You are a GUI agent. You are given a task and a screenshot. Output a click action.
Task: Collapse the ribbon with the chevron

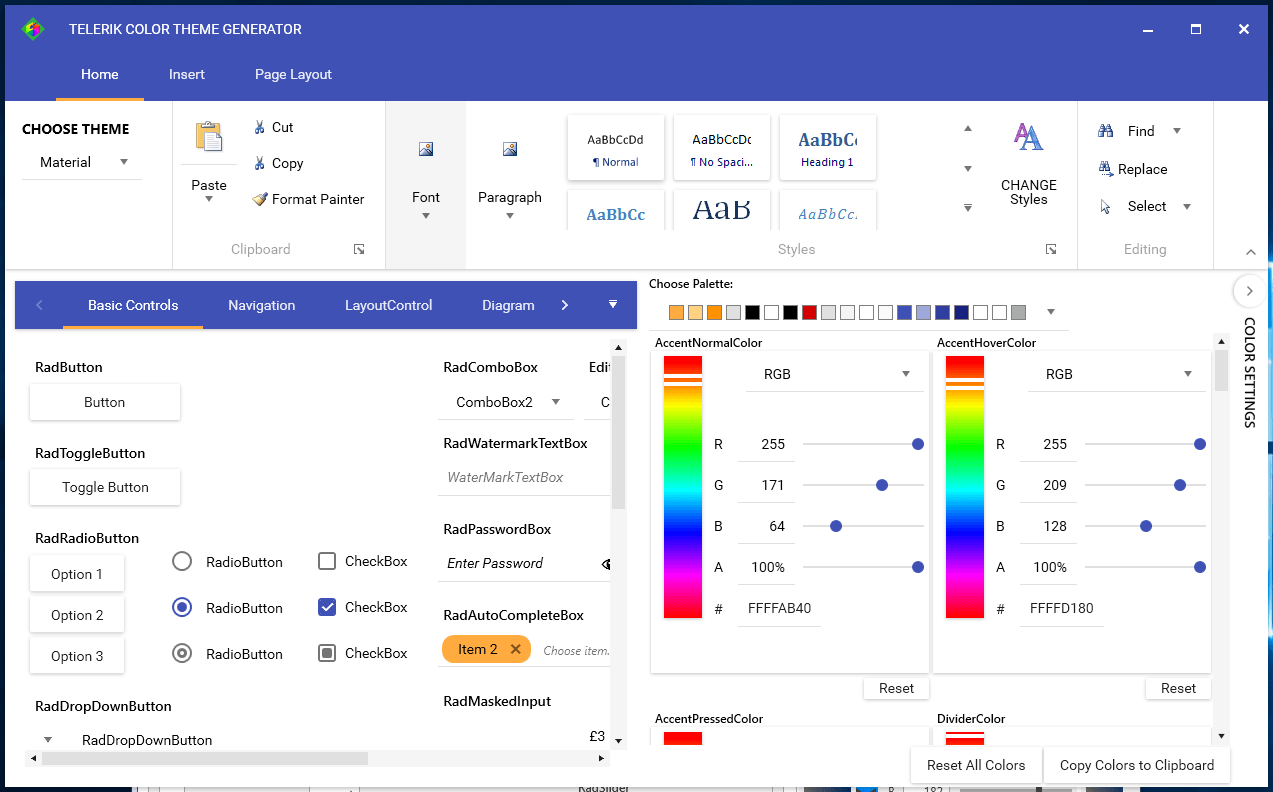(x=1251, y=252)
